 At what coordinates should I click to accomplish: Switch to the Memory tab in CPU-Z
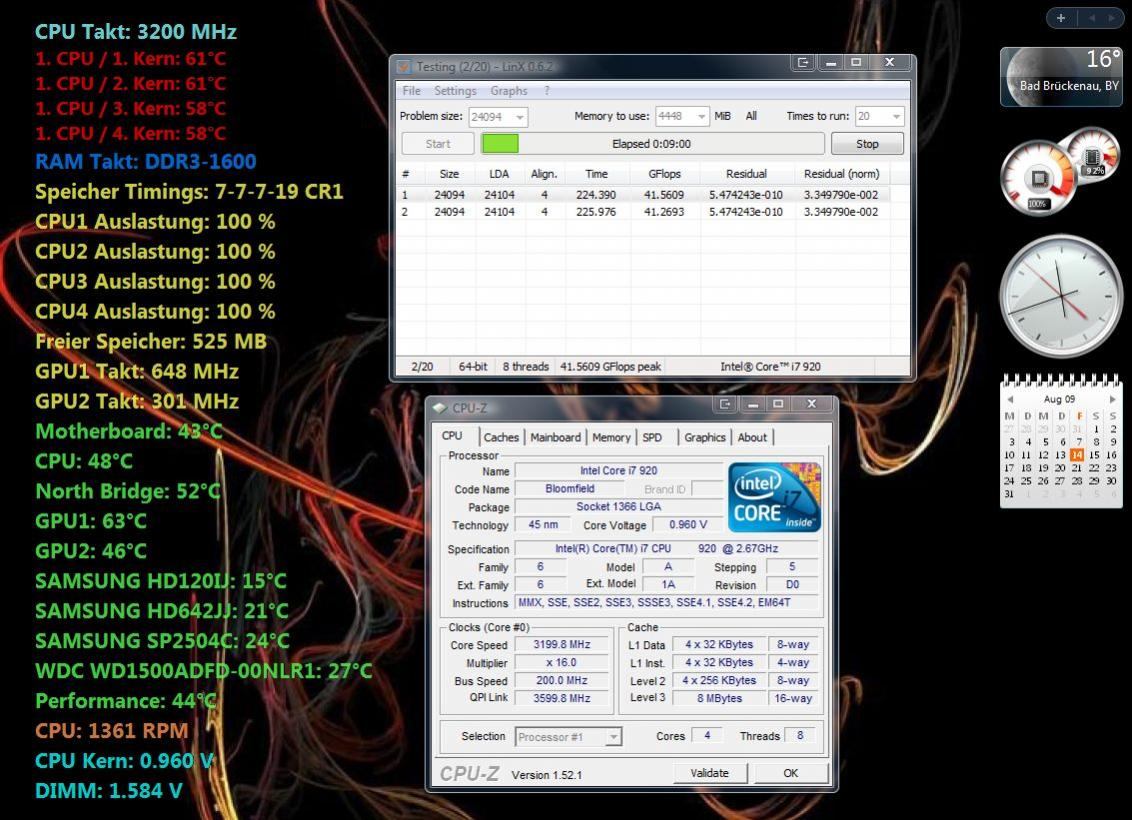611,437
